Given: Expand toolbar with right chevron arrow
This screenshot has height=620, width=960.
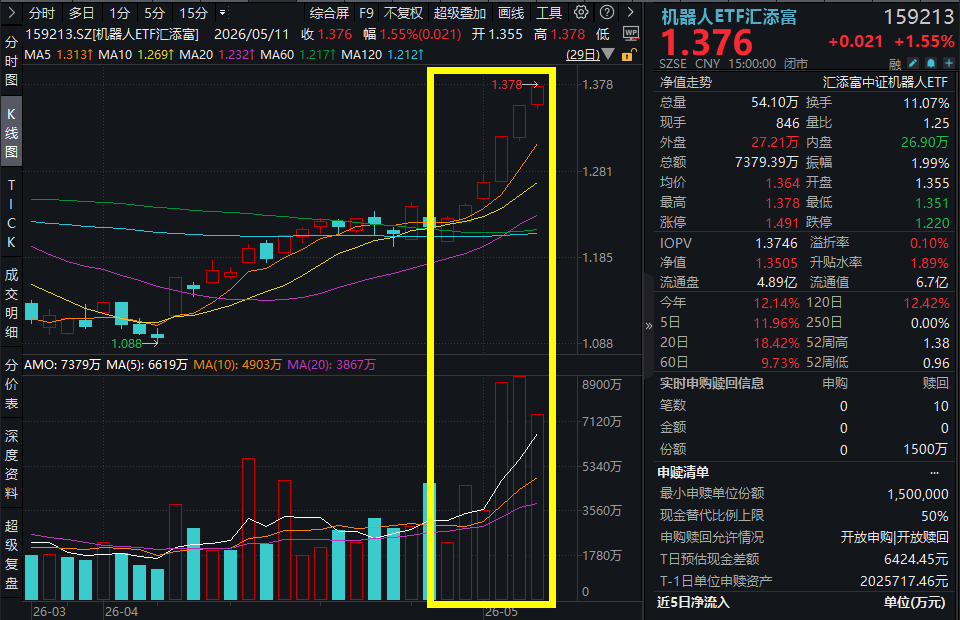Looking at the screenshot, I should pyautogui.click(x=631, y=12).
